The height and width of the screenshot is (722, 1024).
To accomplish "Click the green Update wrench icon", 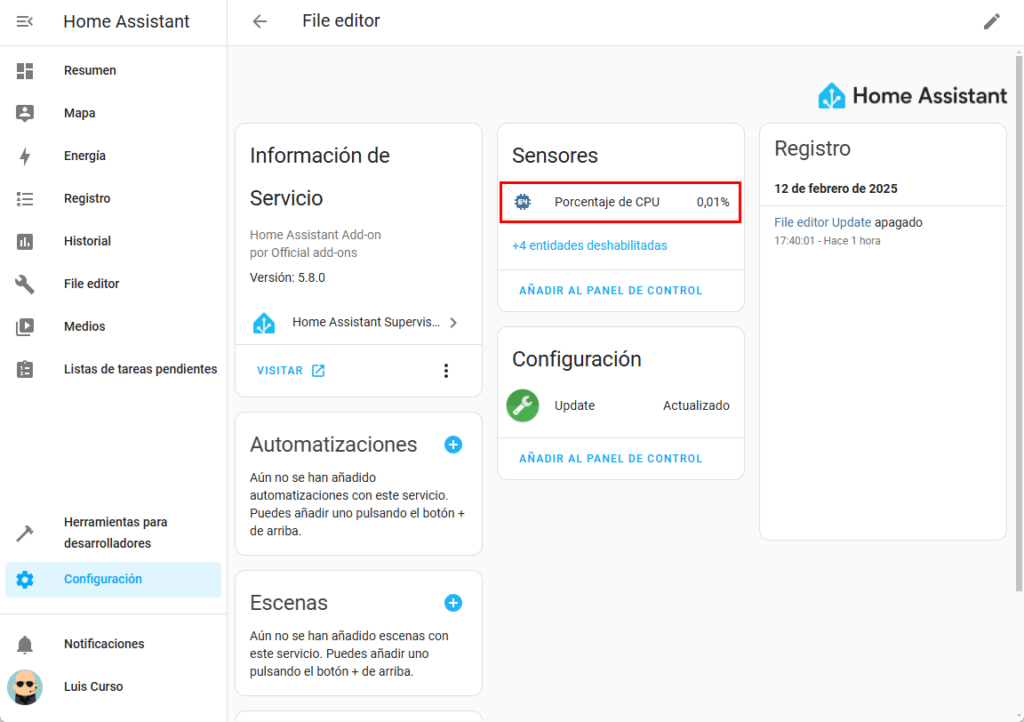I will [x=522, y=405].
